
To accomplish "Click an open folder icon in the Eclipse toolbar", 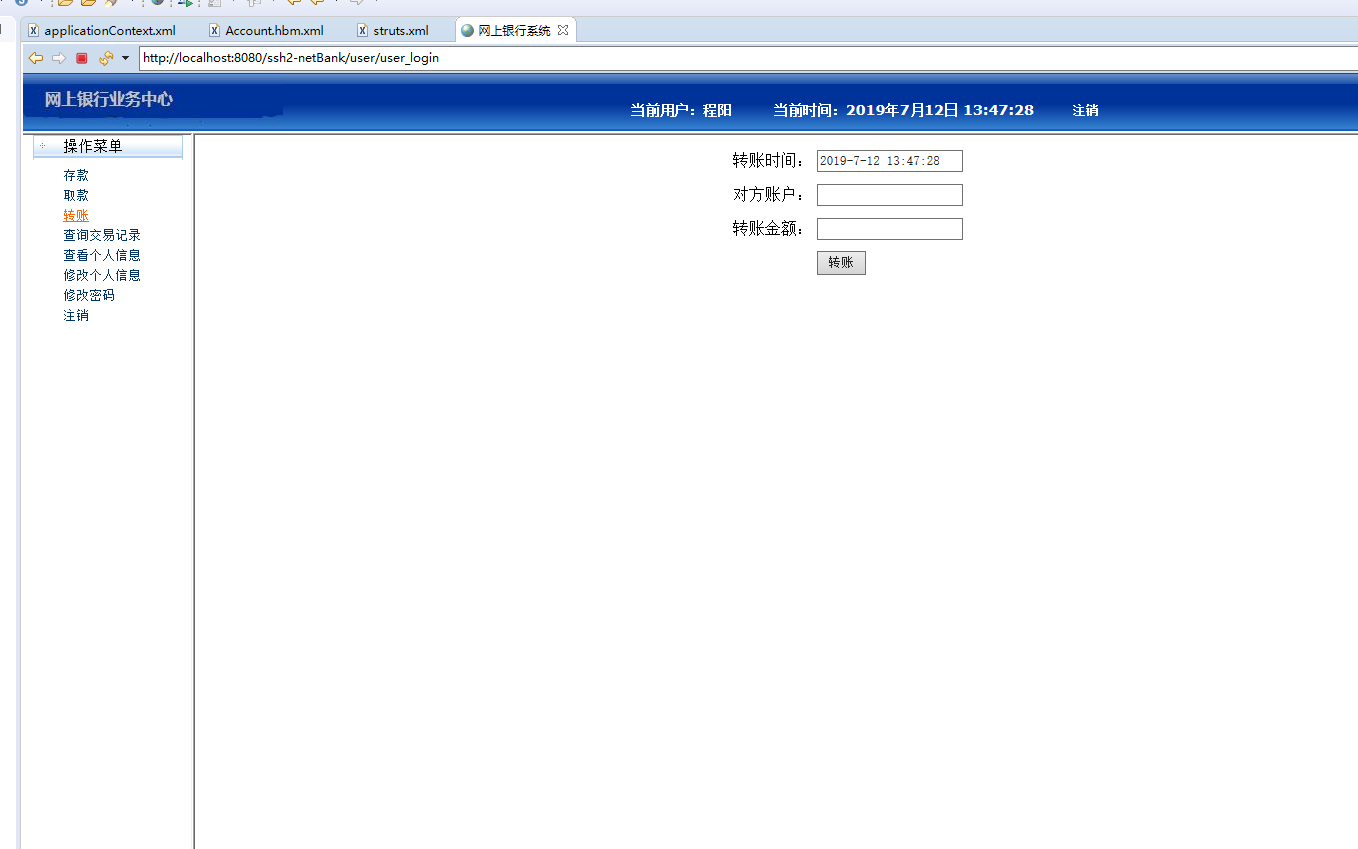I will point(66,5).
